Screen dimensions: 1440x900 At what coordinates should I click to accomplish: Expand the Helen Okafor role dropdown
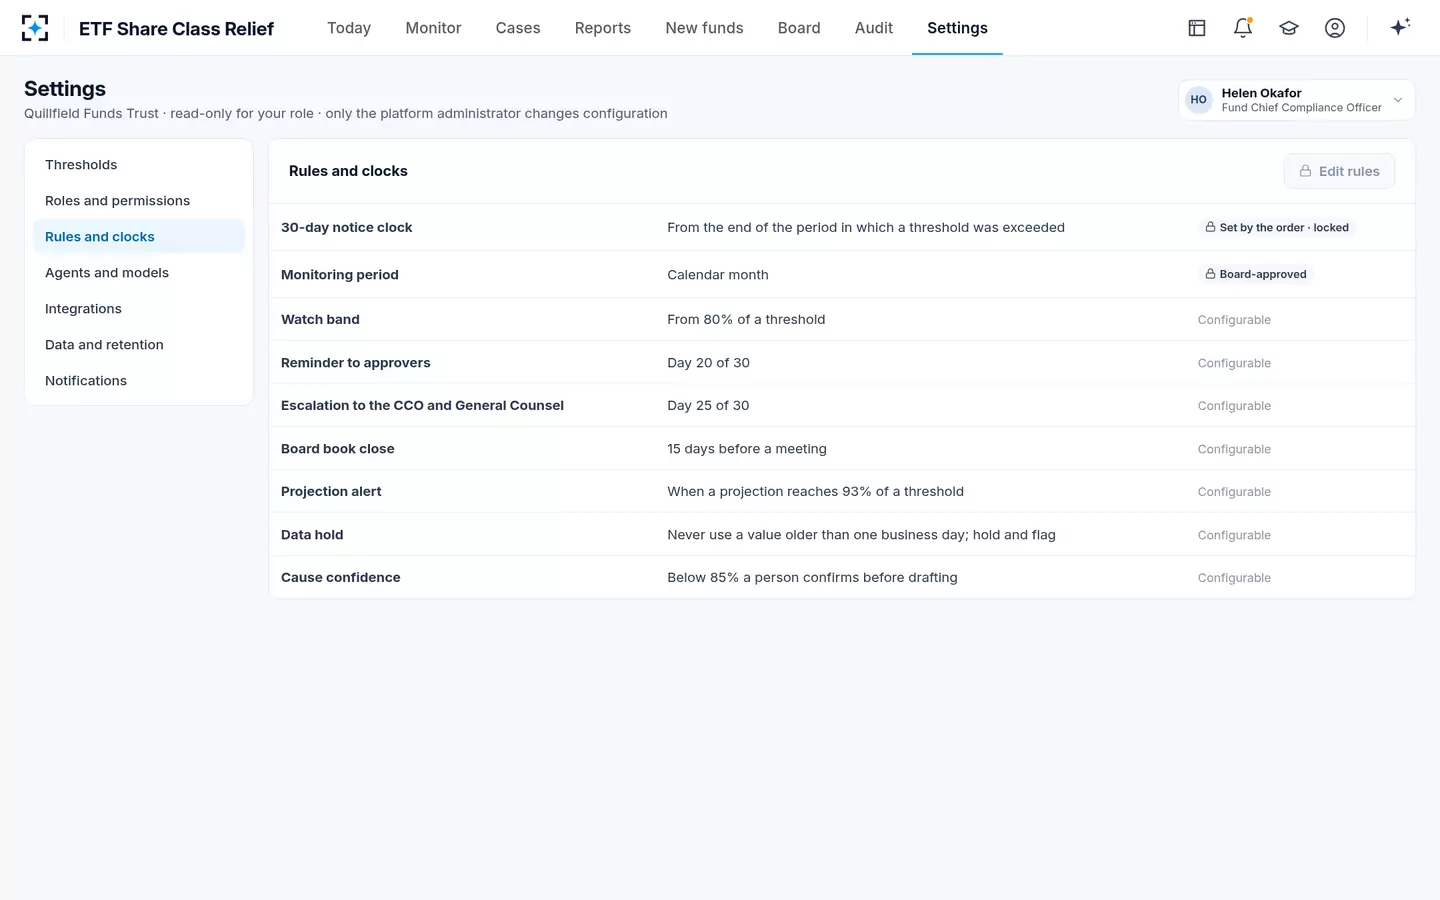1297,100
